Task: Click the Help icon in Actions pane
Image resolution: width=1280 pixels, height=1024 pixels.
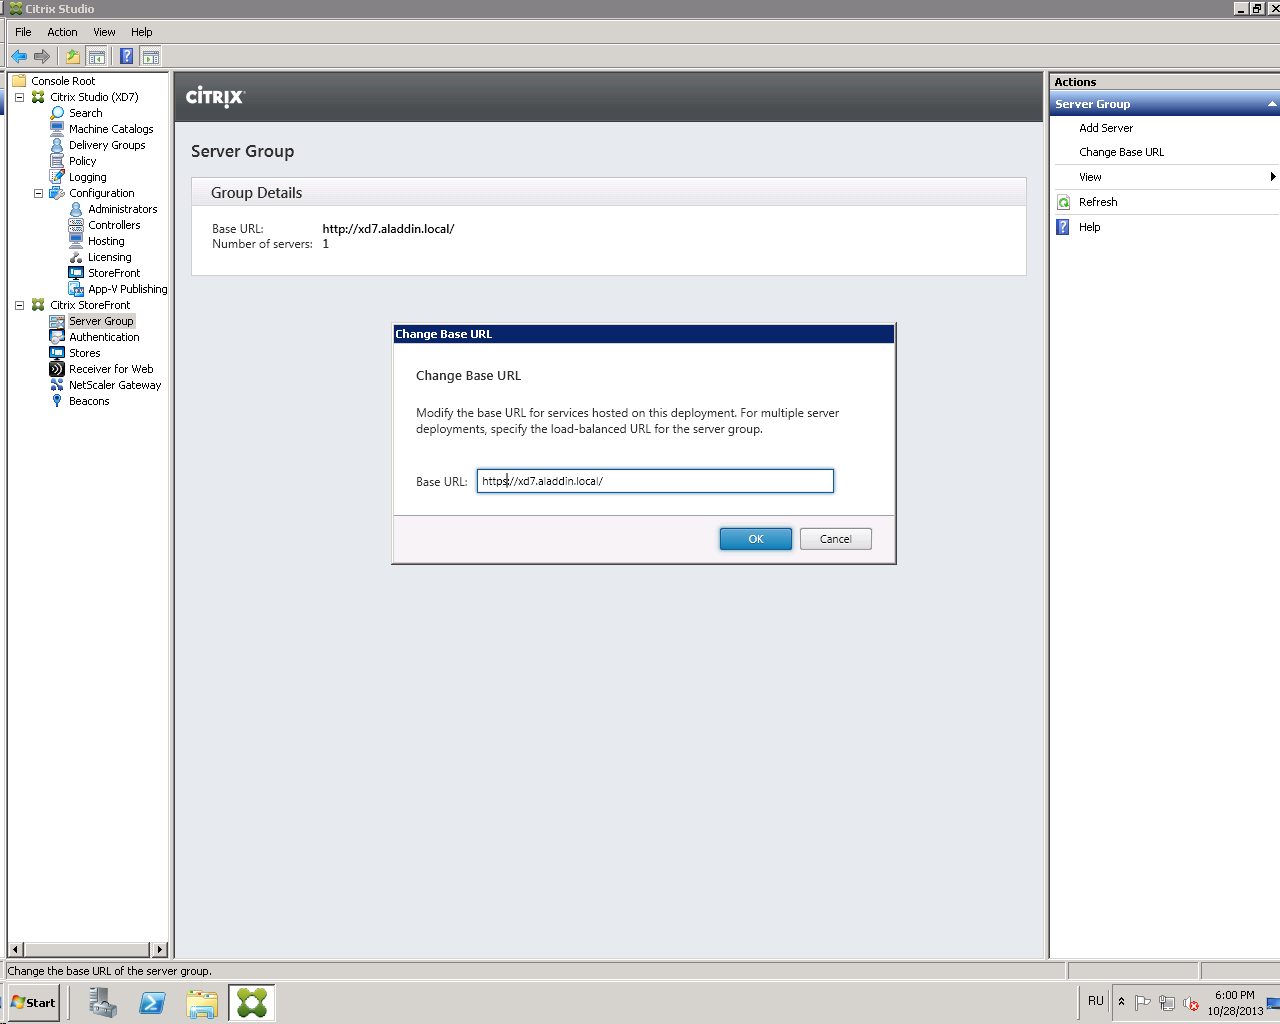Action: point(1064,227)
